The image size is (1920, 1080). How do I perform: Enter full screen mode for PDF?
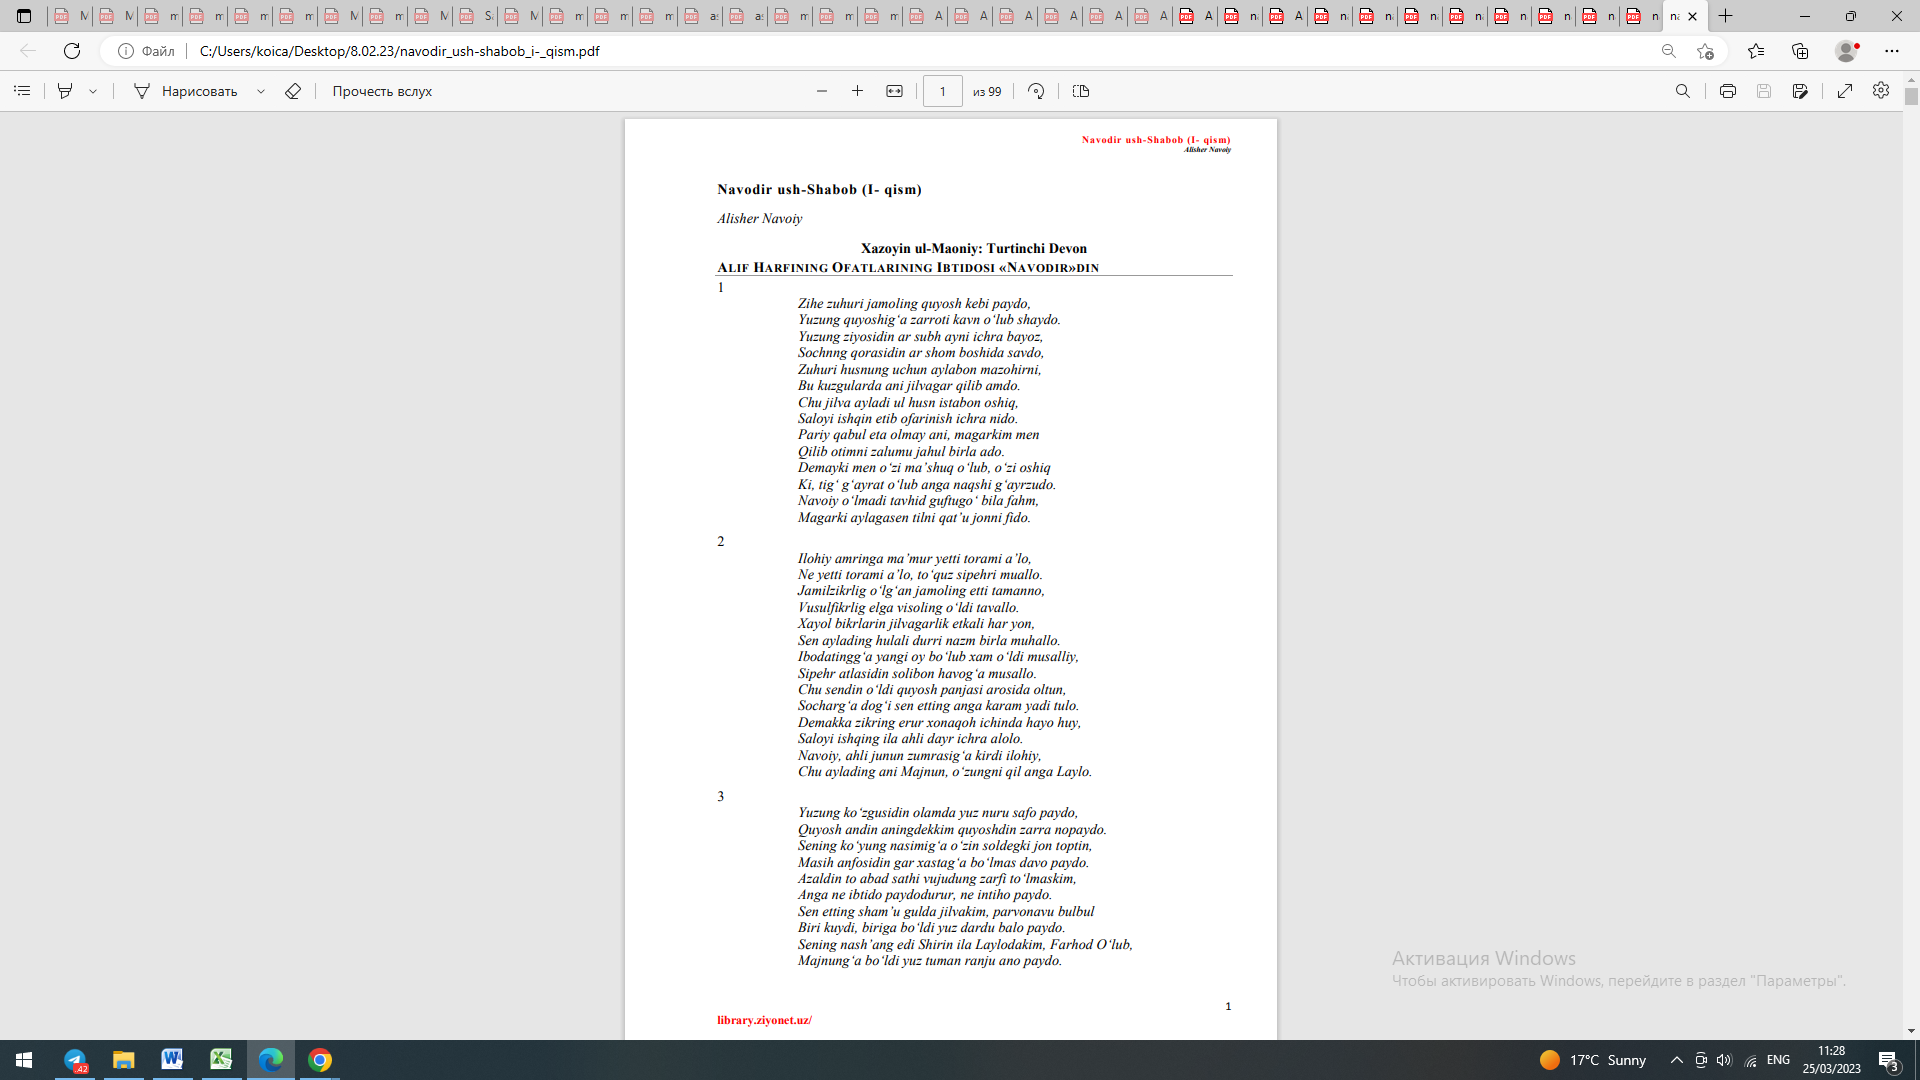(1845, 91)
